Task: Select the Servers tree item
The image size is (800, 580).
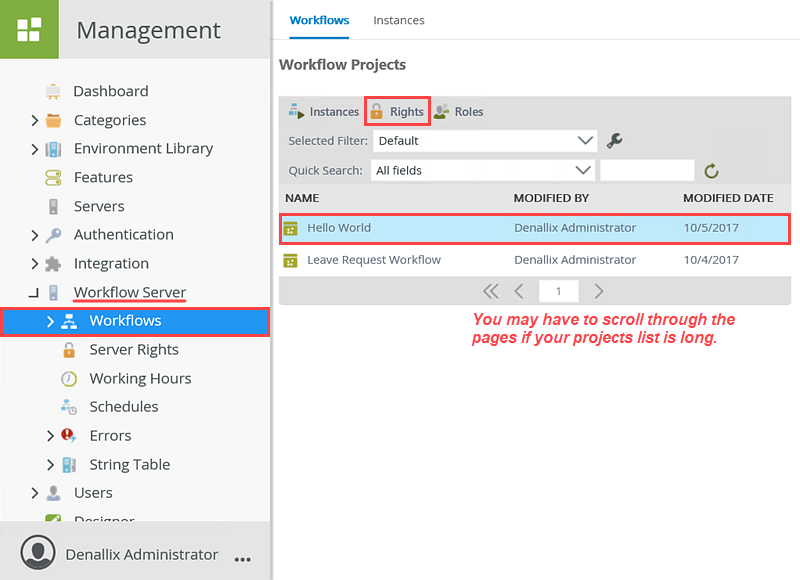Action: [x=99, y=207]
